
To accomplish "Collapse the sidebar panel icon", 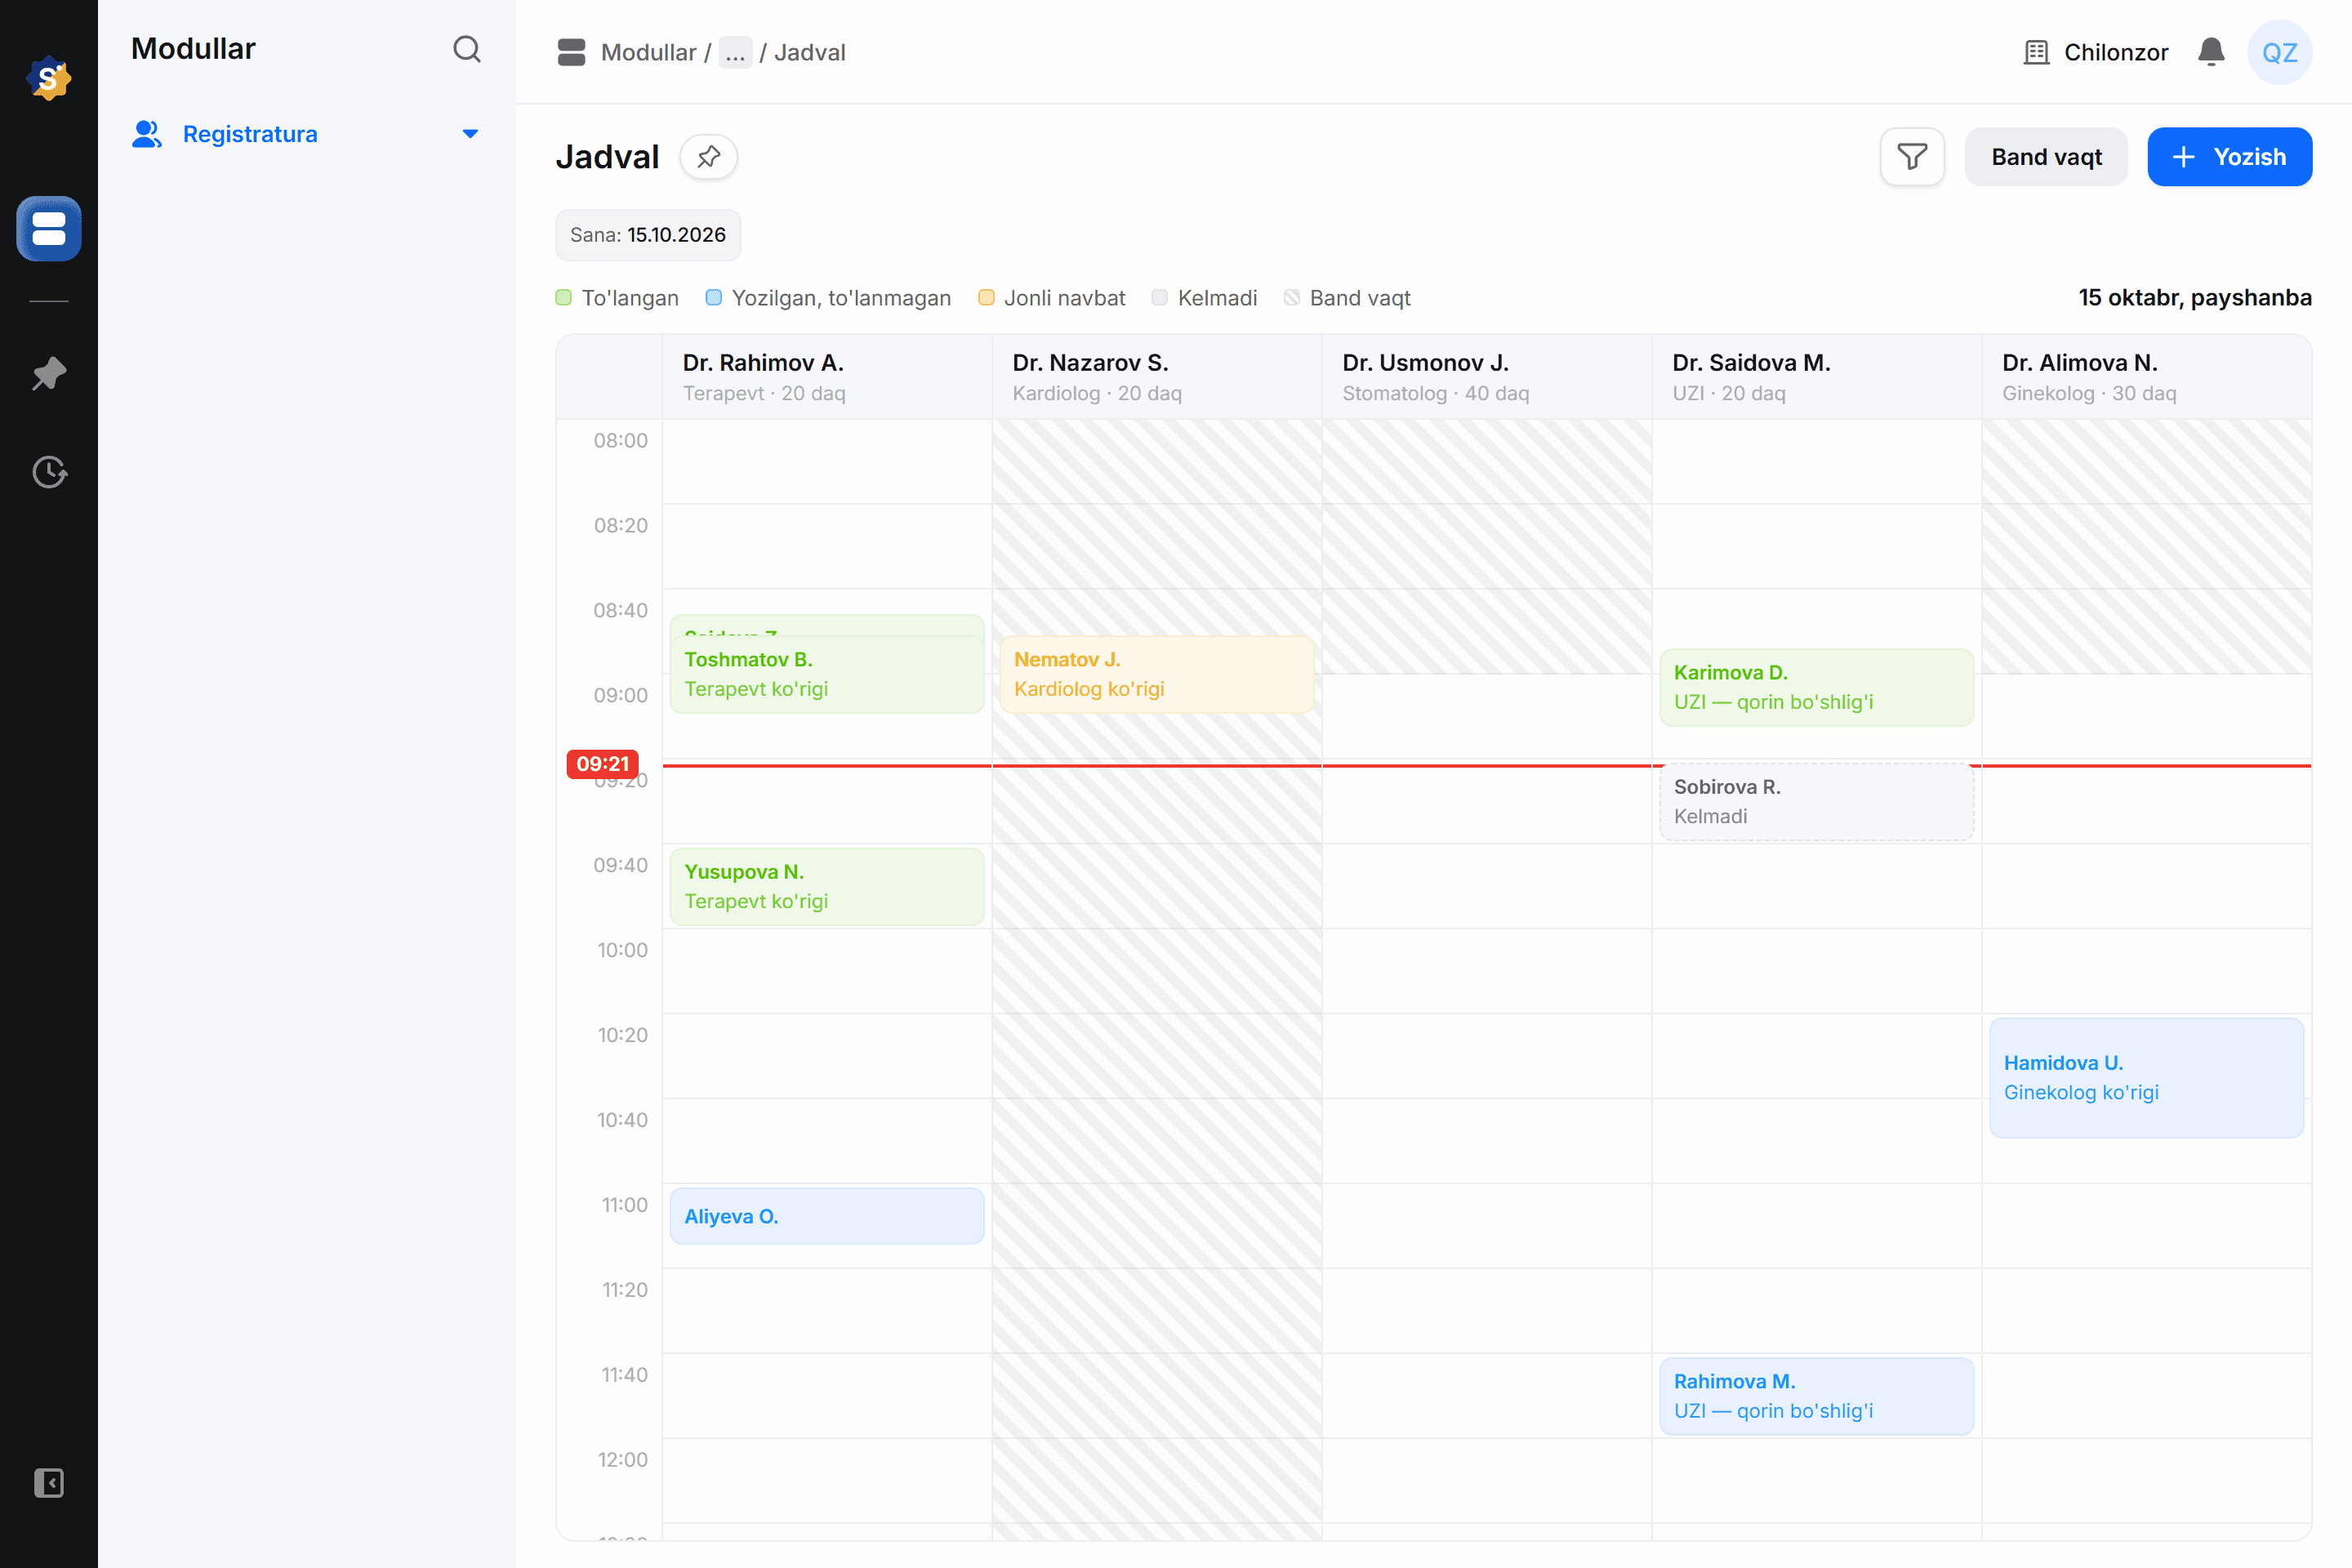I will click(x=49, y=1483).
